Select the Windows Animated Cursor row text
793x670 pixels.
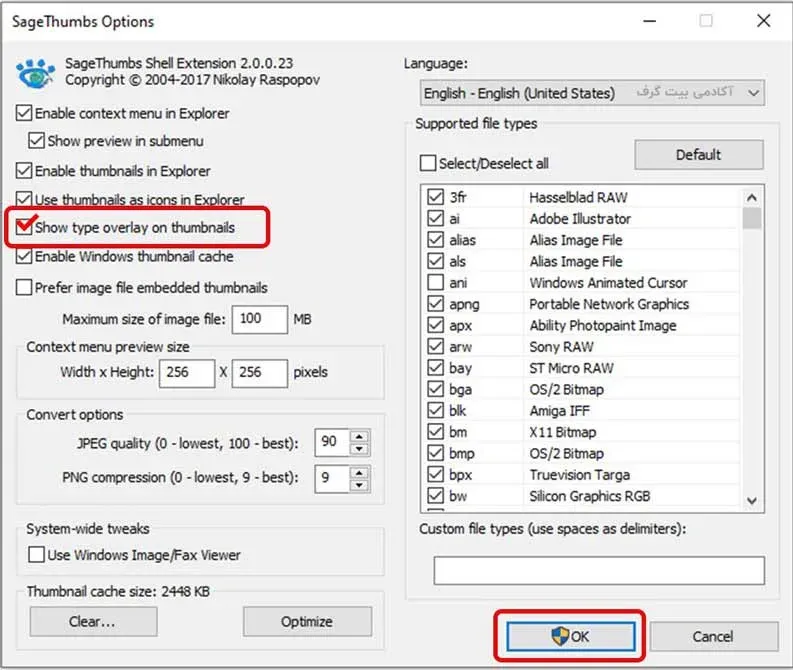coord(608,283)
